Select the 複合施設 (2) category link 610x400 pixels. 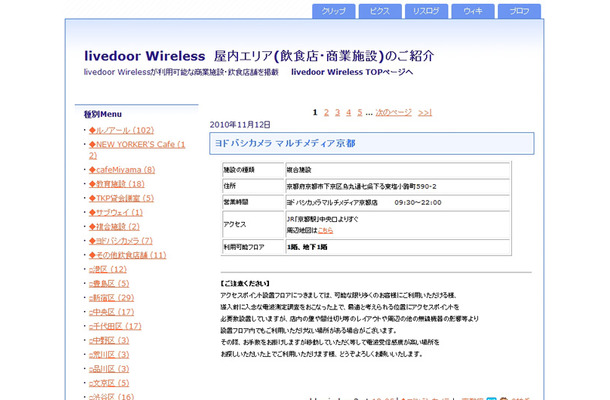point(114,226)
